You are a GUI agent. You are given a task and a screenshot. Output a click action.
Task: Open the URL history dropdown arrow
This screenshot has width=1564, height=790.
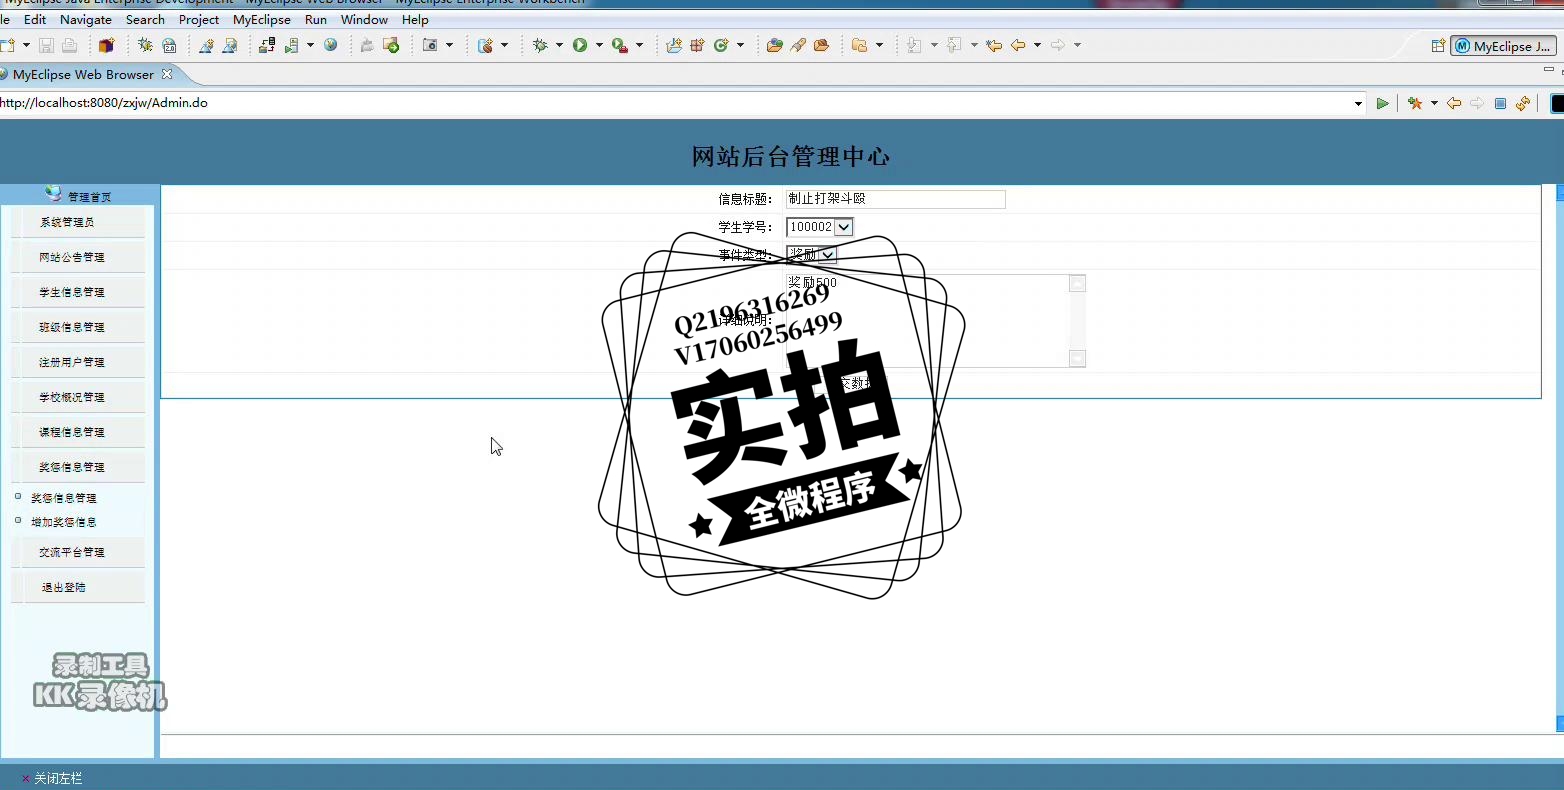pyautogui.click(x=1358, y=103)
